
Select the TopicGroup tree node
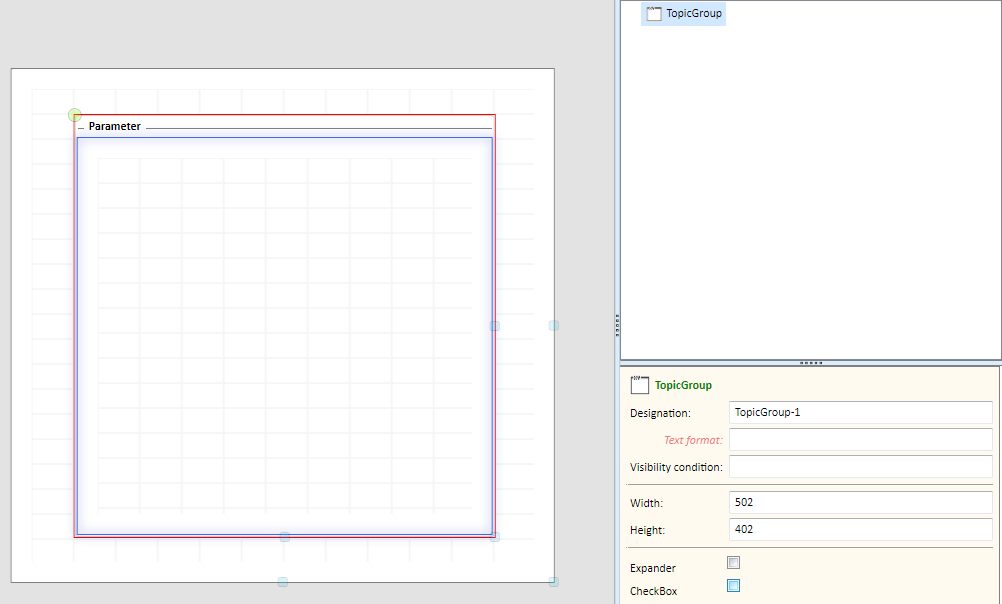pos(693,14)
